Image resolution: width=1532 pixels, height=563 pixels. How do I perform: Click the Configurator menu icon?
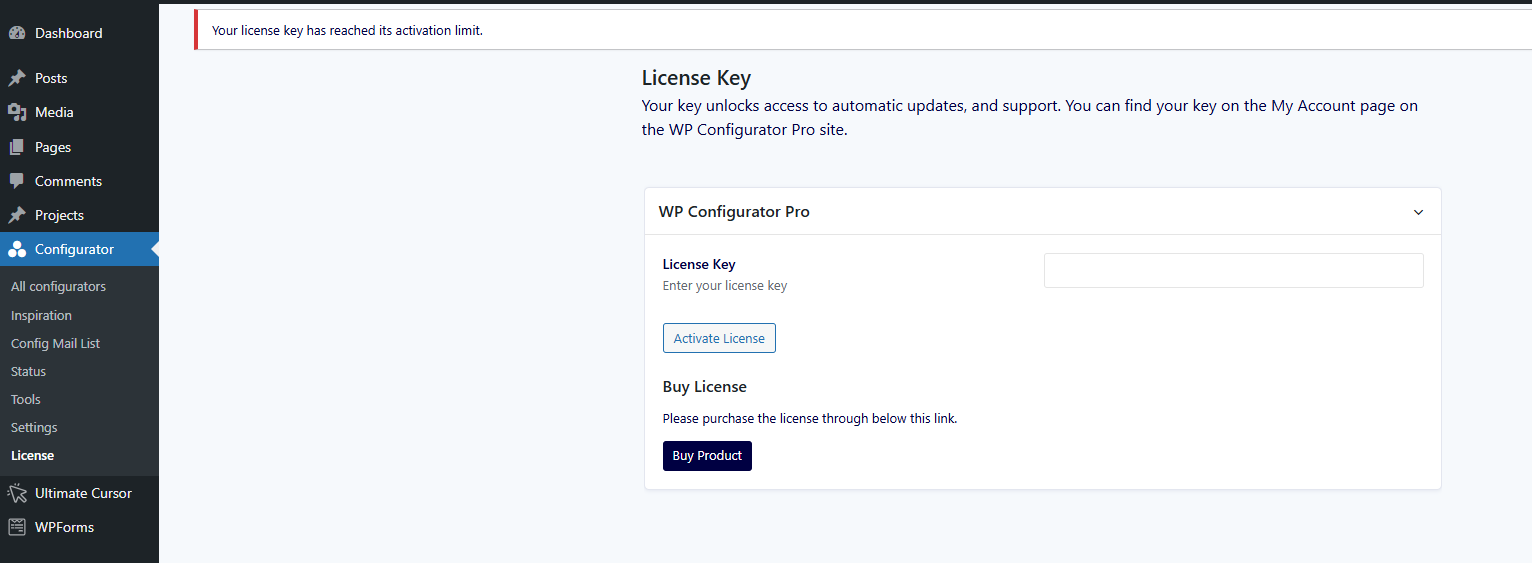coord(17,249)
